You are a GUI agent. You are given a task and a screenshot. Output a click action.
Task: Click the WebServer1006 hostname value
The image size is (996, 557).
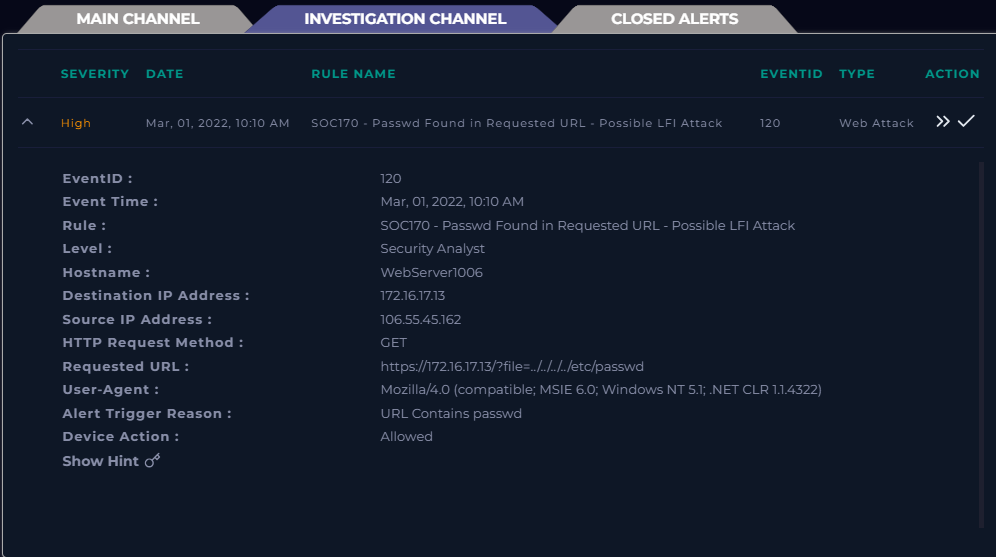coord(431,272)
